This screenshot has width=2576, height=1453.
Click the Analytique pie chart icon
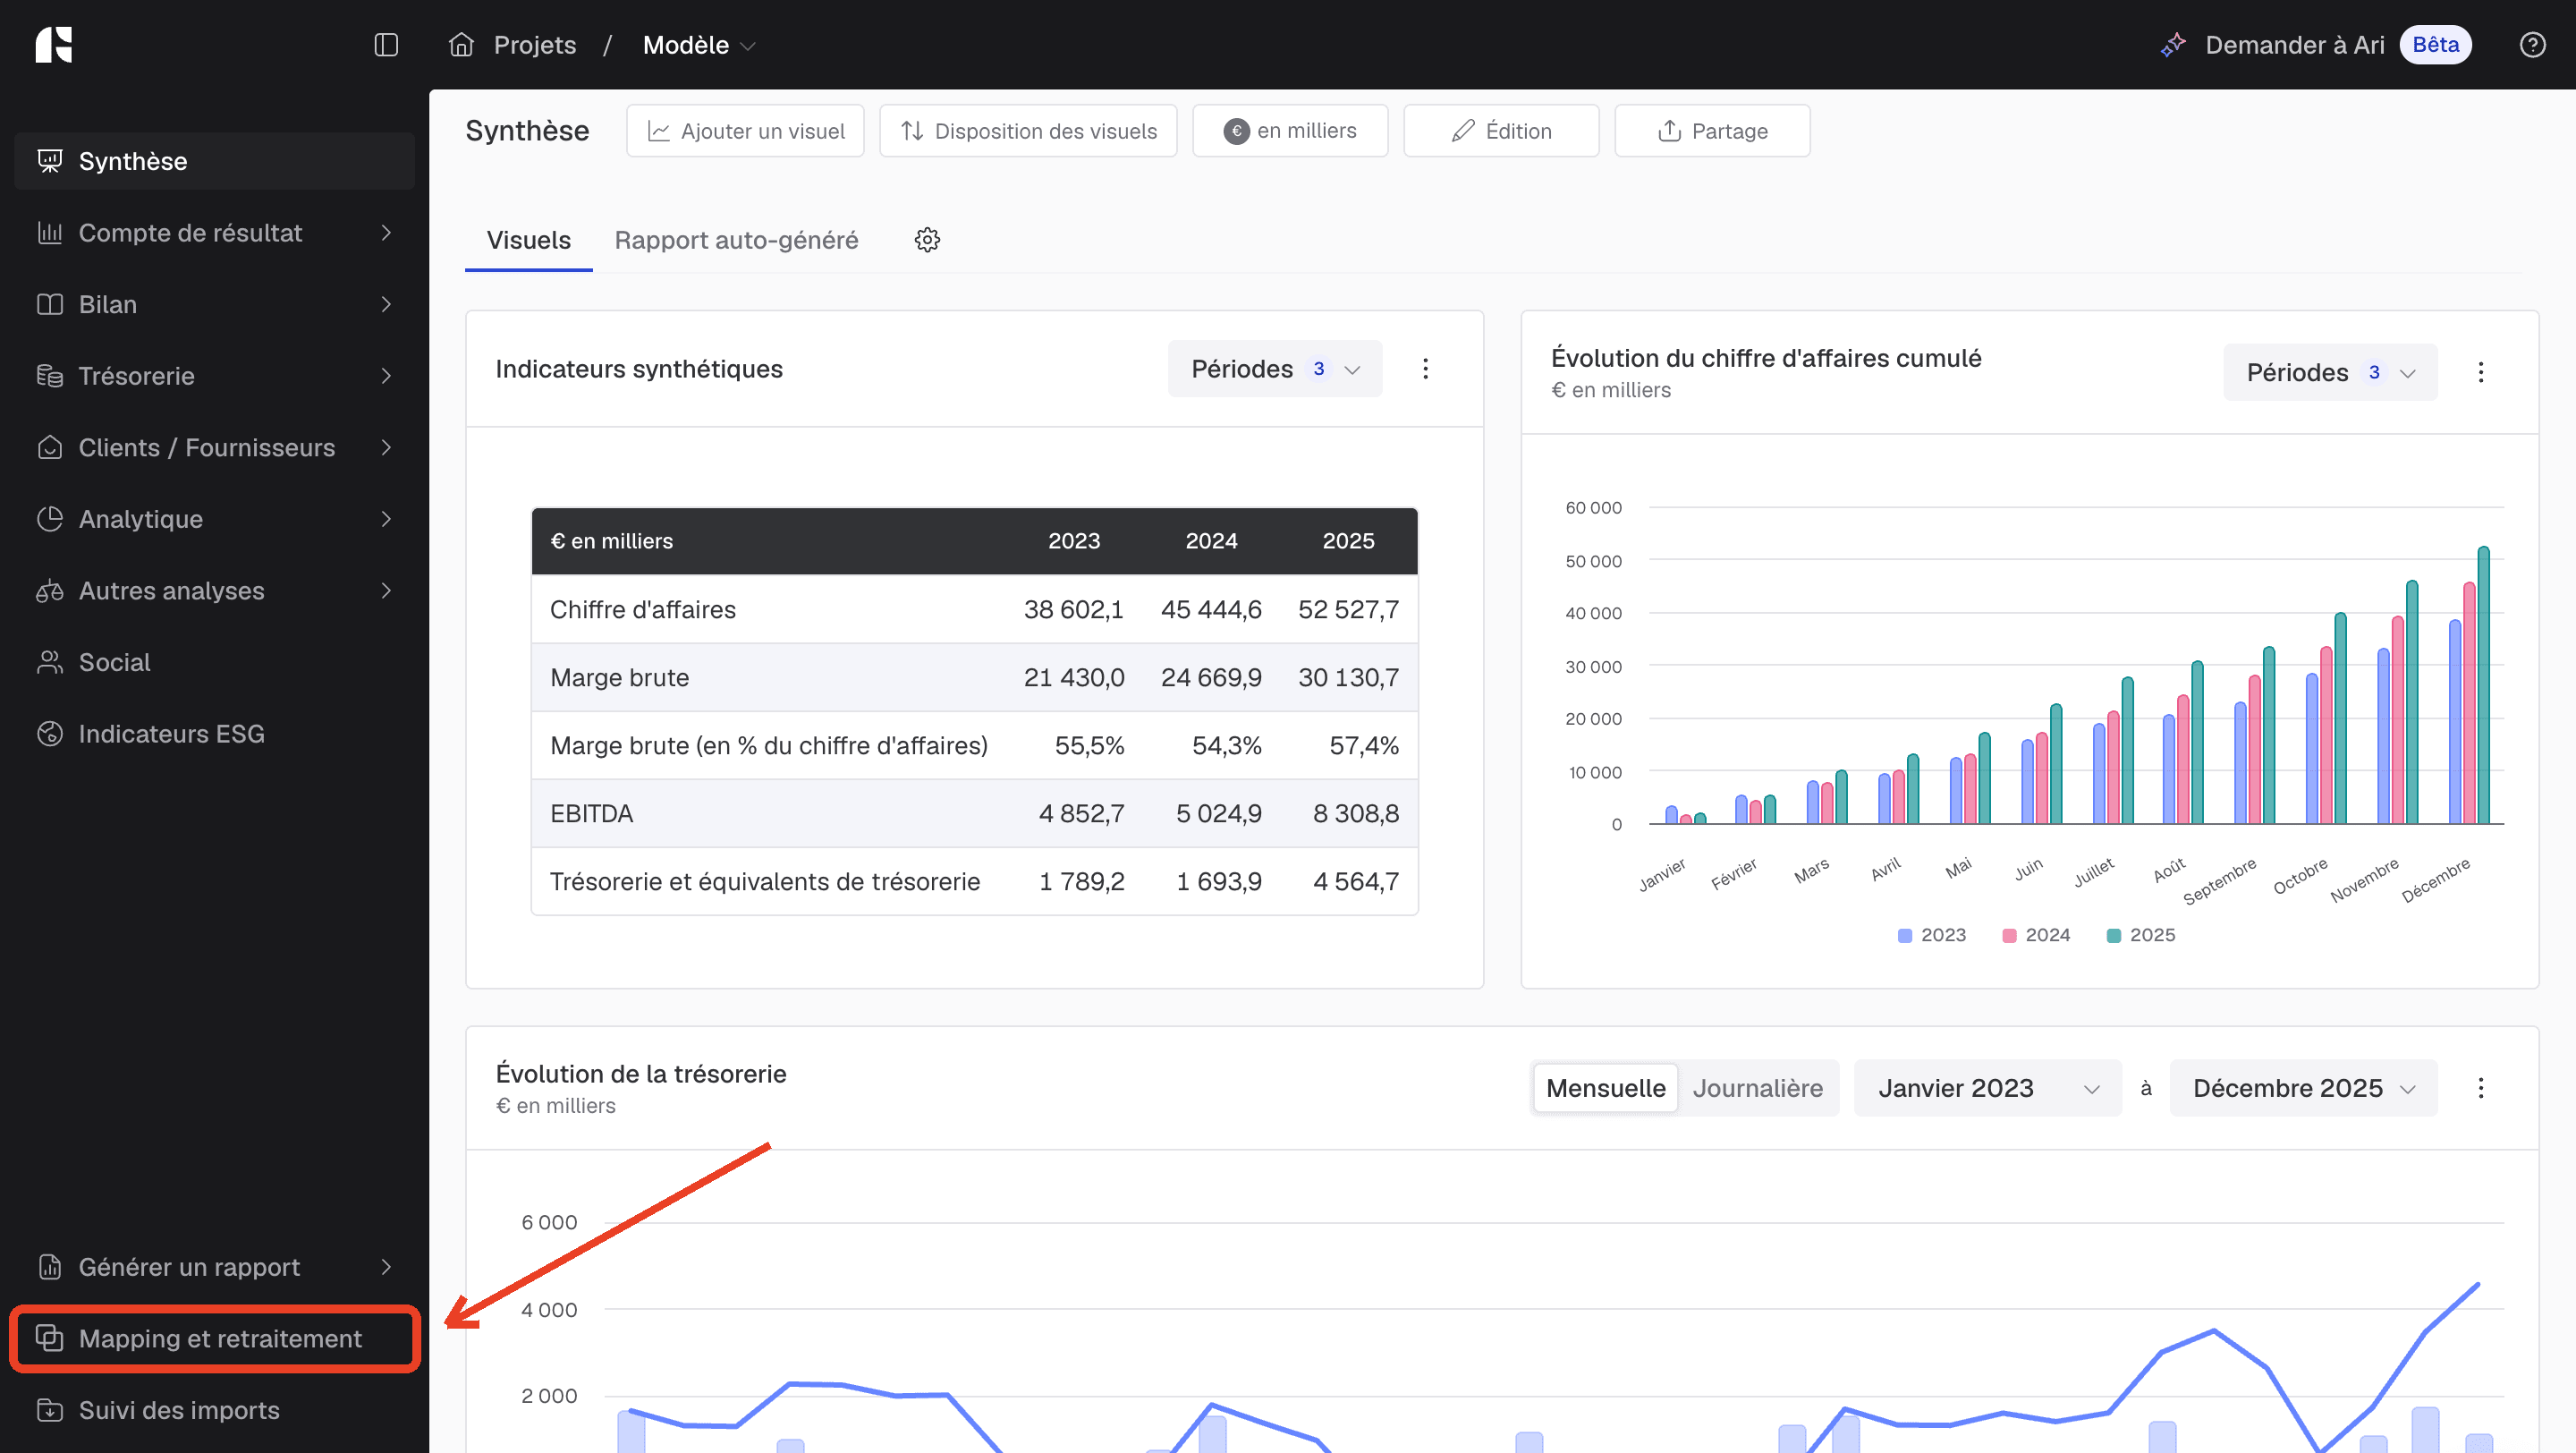coord(50,519)
